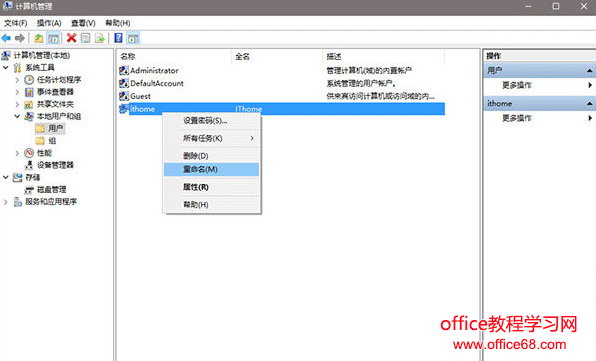This screenshot has height=361, width=596.
Task: Open the 操作(A) menu
Action: click(x=49, y=23)
